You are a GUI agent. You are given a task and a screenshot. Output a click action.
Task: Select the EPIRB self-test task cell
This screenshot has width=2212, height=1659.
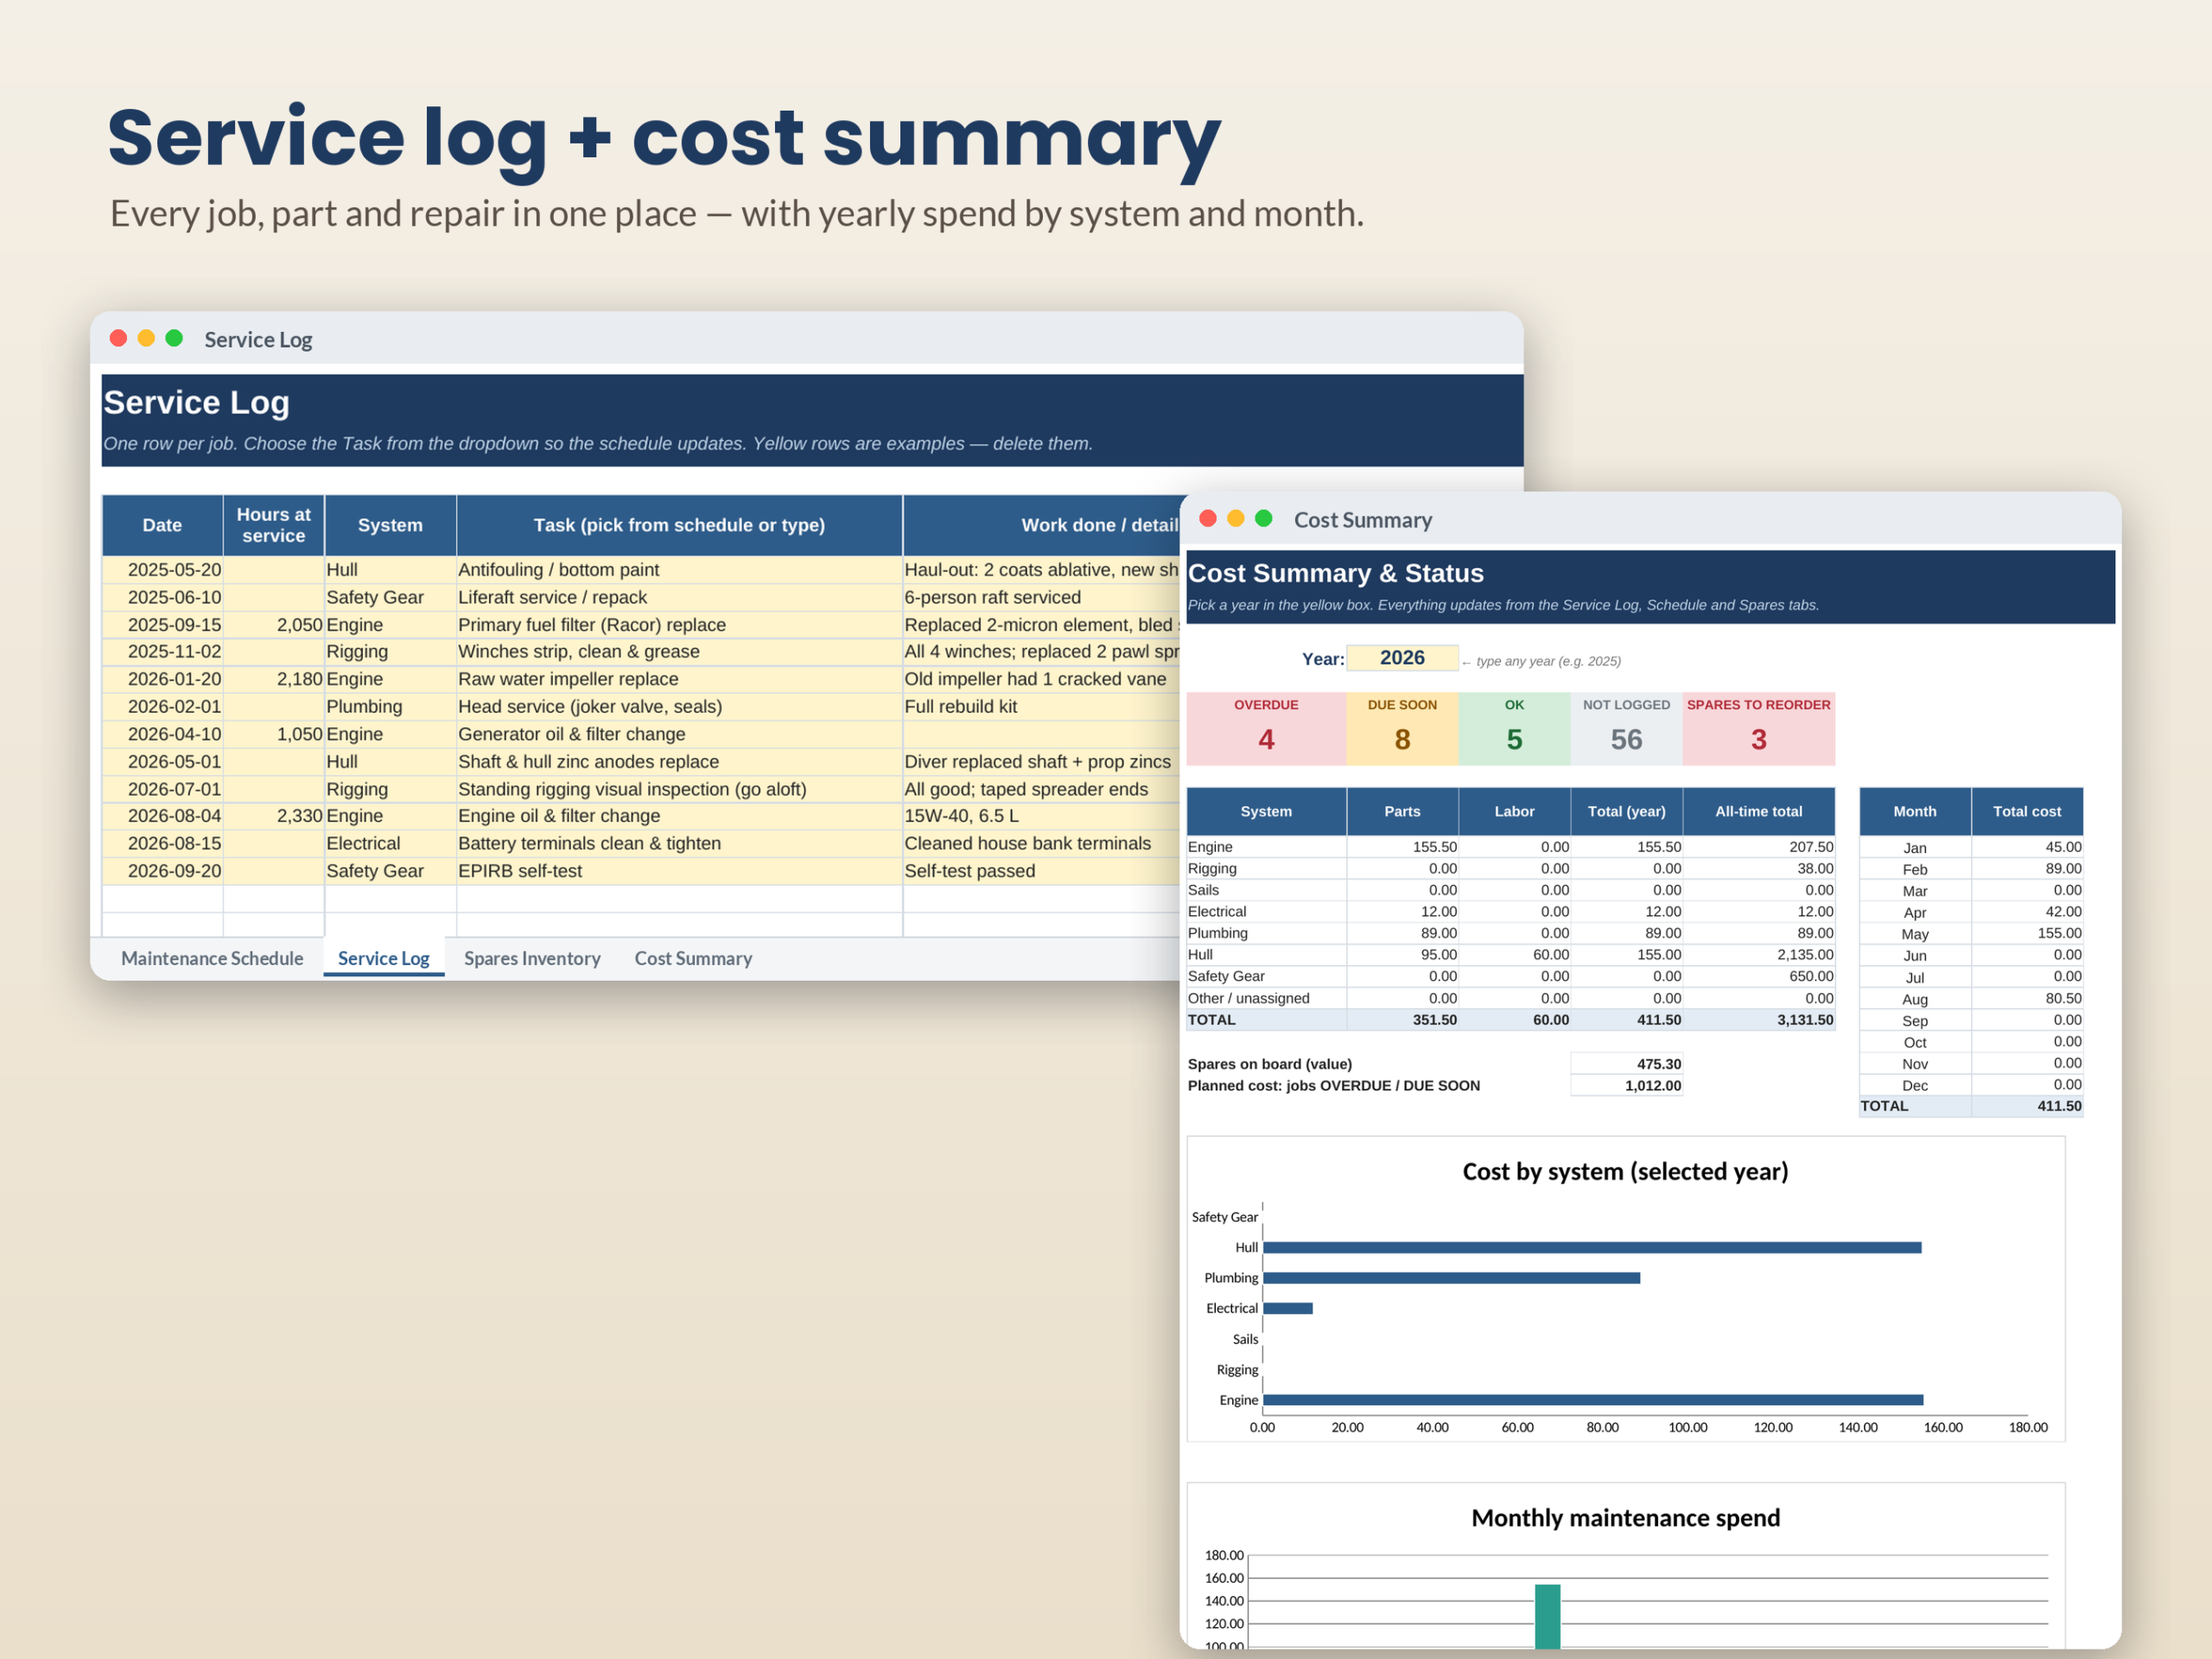click(679, 871)
